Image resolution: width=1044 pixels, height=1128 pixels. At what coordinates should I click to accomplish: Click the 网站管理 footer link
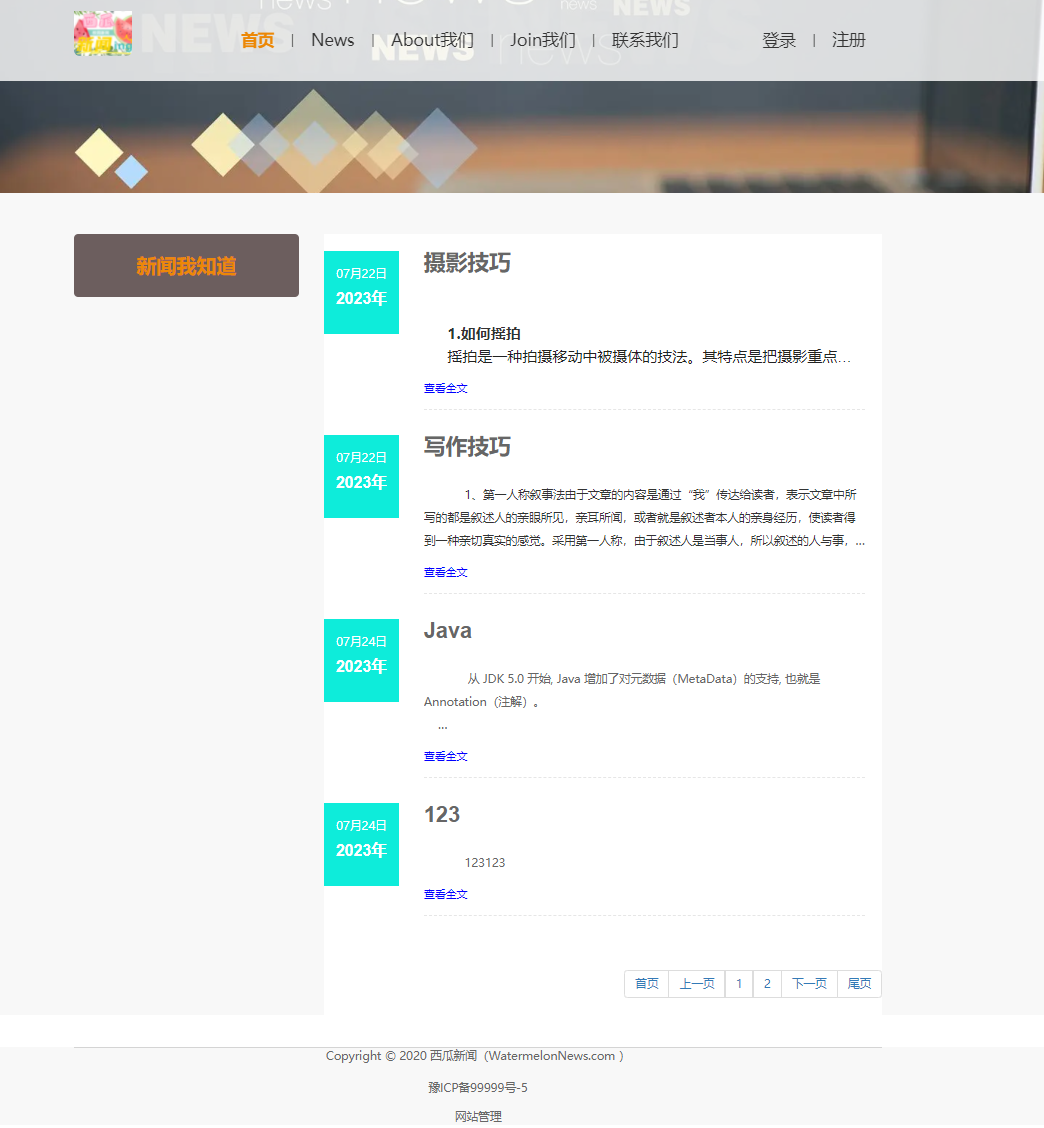click(478, 1117)
